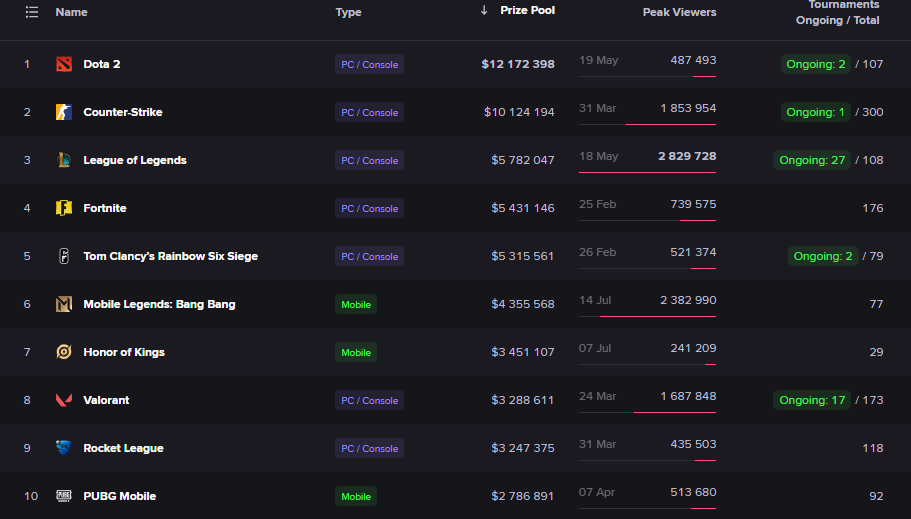Click PC / Console tag for Fortnite
Image resolution: width=911 pixels, height=519 pixels.
370,208
